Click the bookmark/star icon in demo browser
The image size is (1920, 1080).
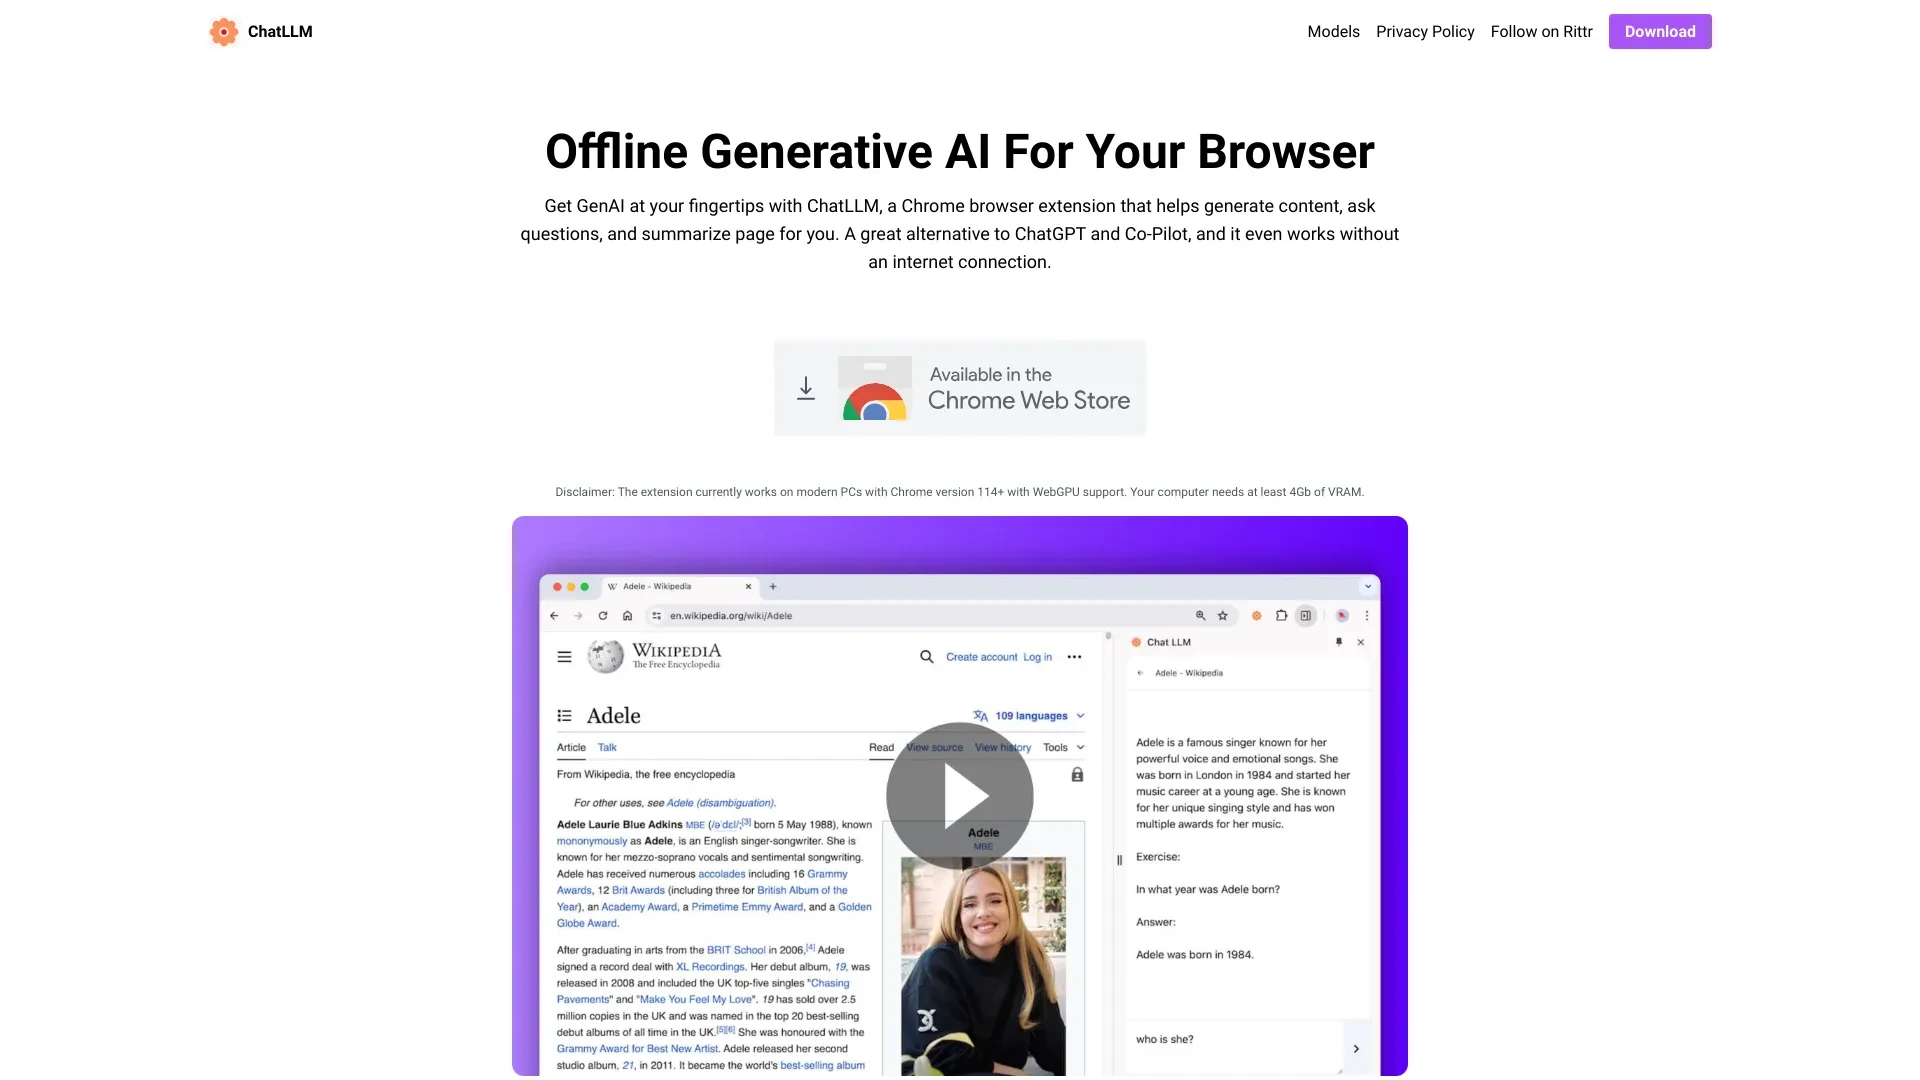pyautogui.click(x=1222, y=616)
